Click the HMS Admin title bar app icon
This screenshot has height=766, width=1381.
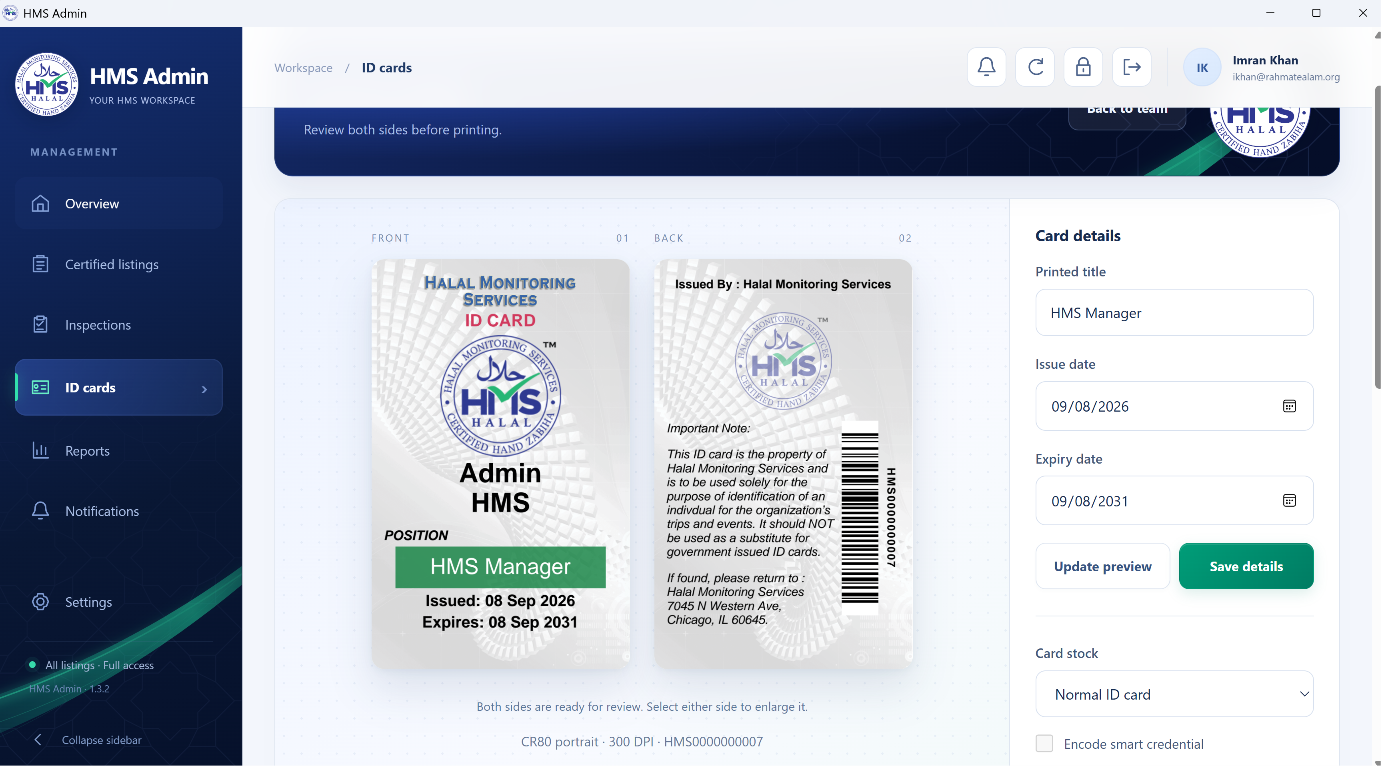10,13
